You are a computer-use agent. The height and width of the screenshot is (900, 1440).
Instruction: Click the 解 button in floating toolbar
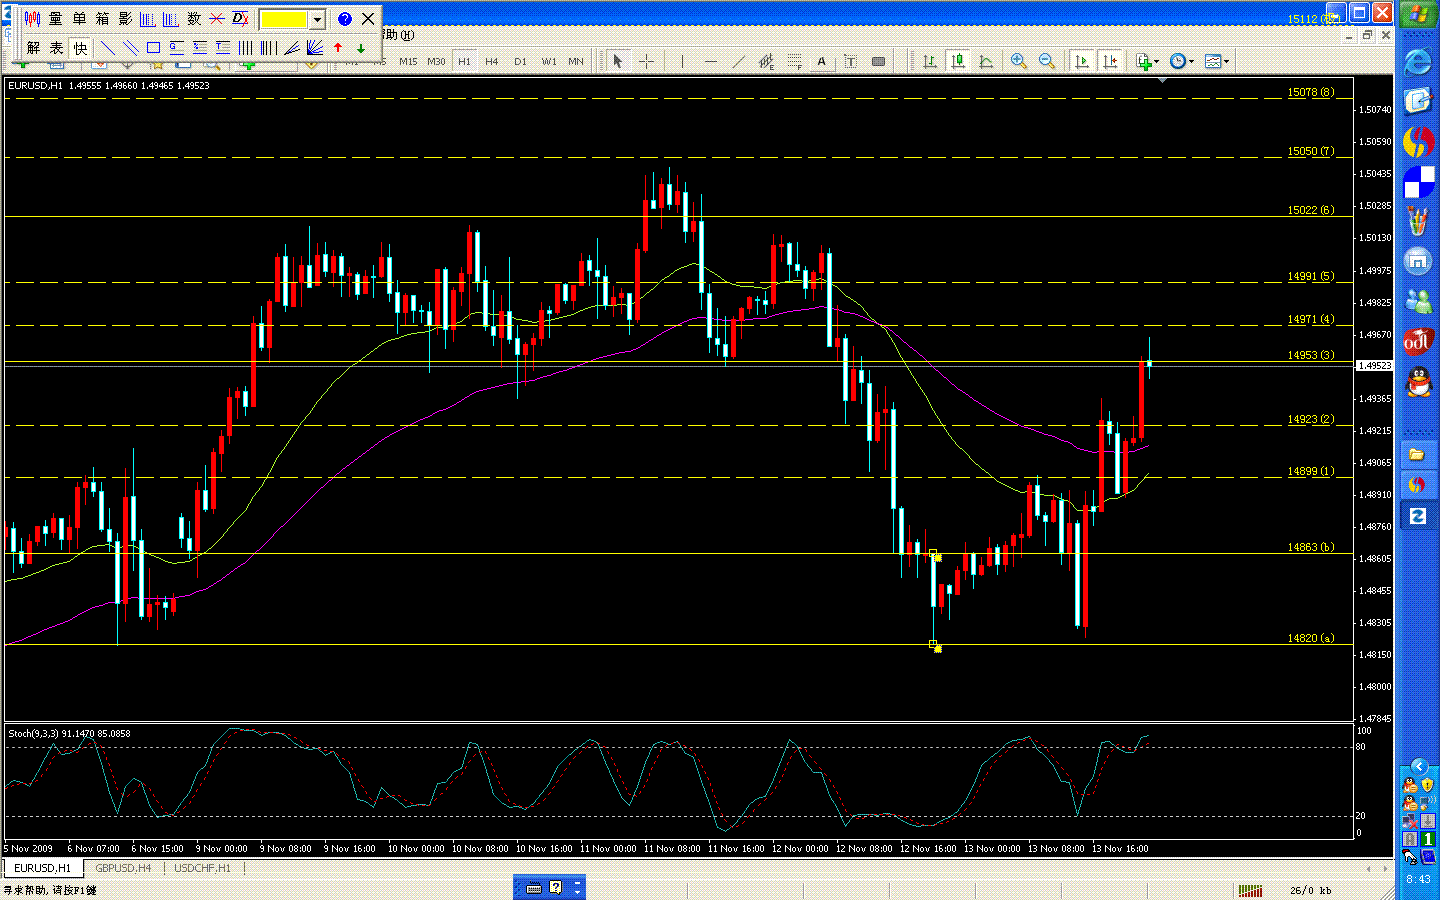33,47
